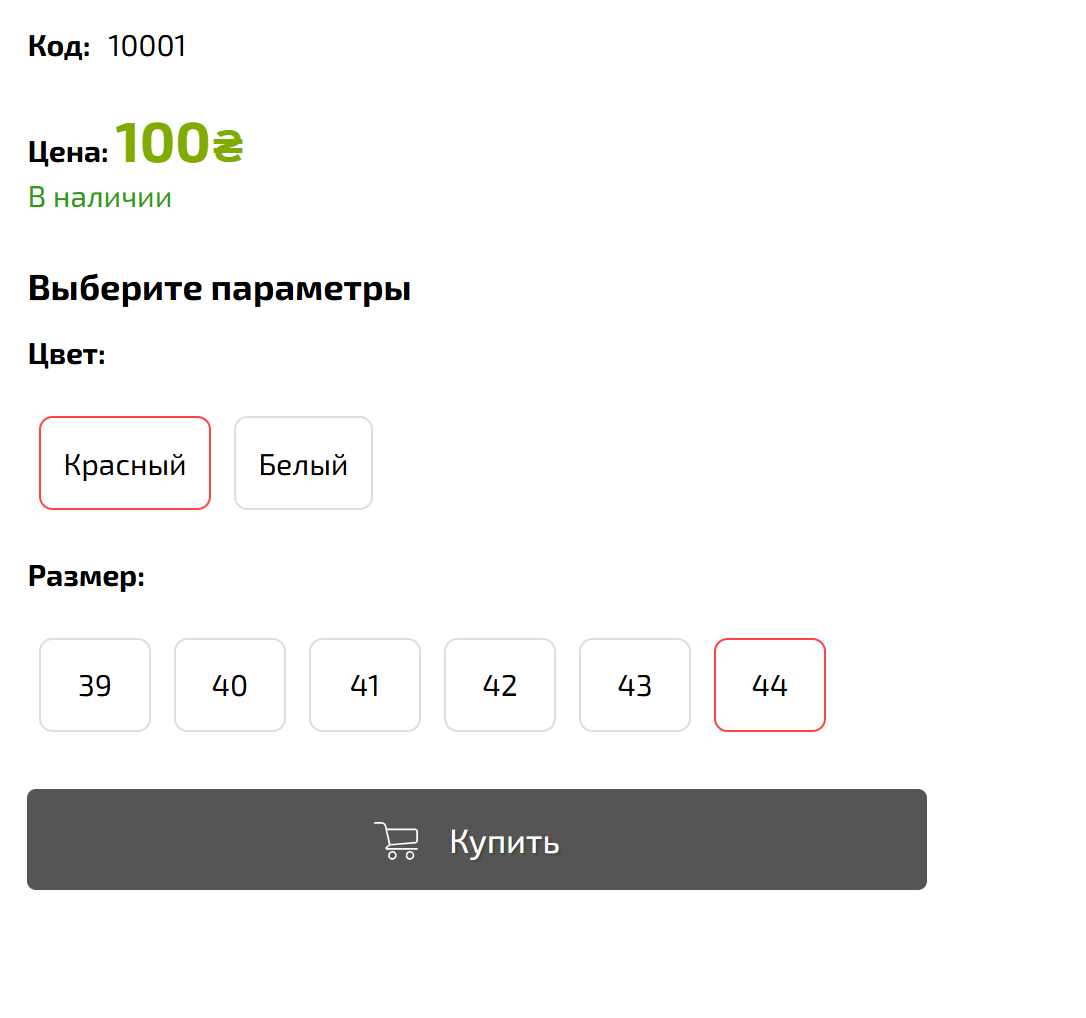Image resolution: width=1086 pixels, height=1018 pixels.
Task: Choose size 39
Action: point(94,685)
